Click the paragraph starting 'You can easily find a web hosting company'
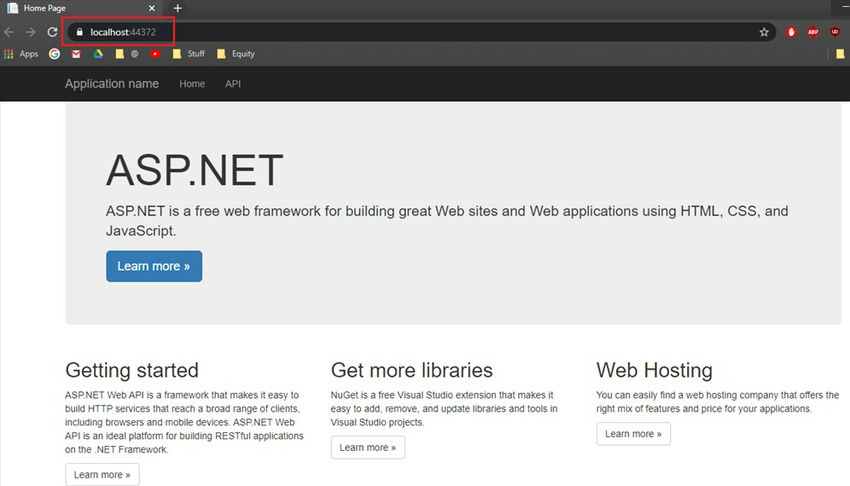850x486 pixels. tap(717, 401)
